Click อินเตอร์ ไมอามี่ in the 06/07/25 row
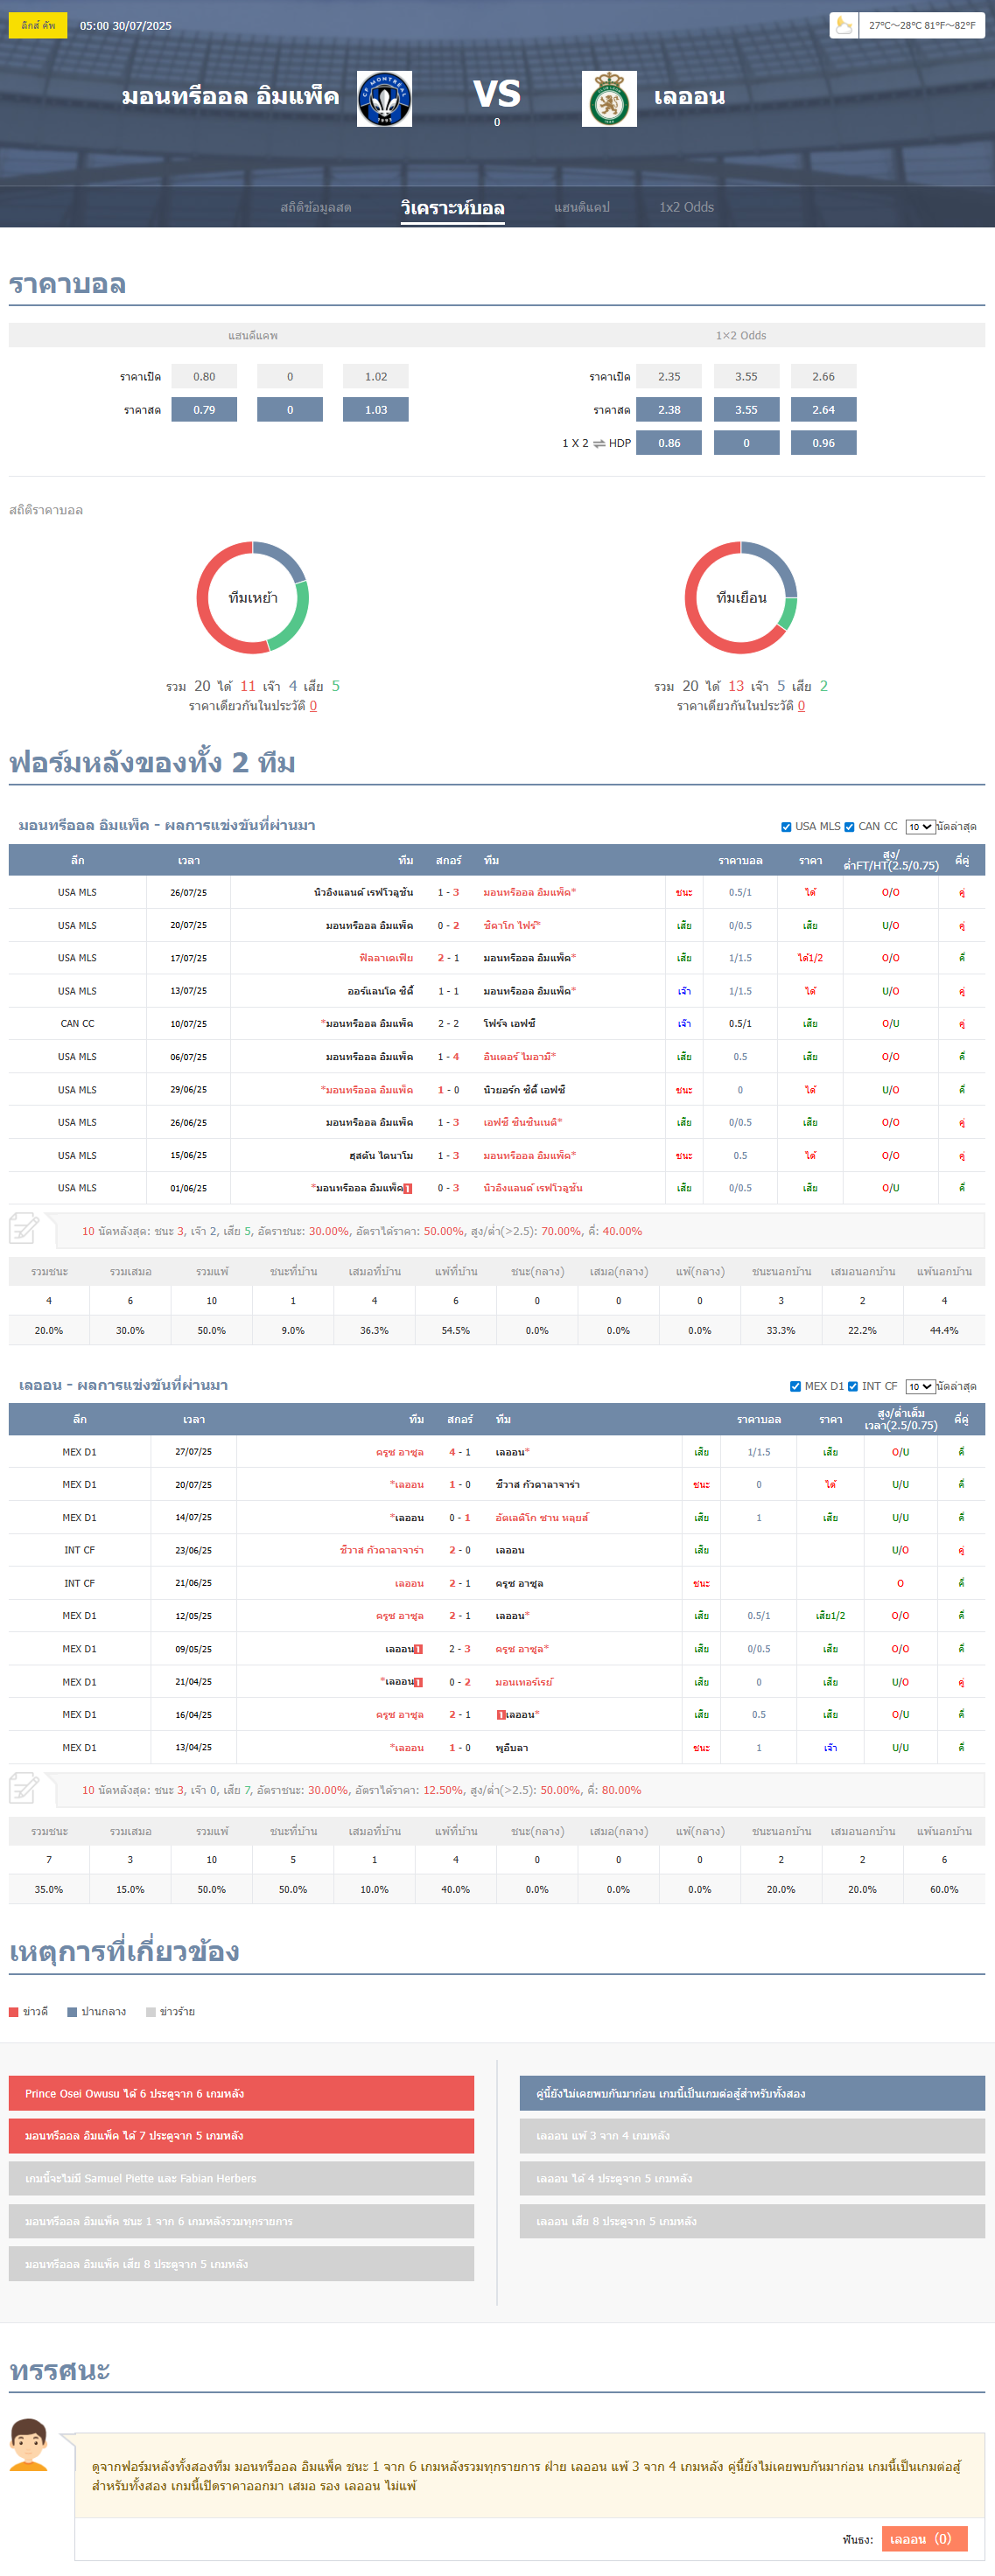 pyautogui.click(x=519, y=1057)
